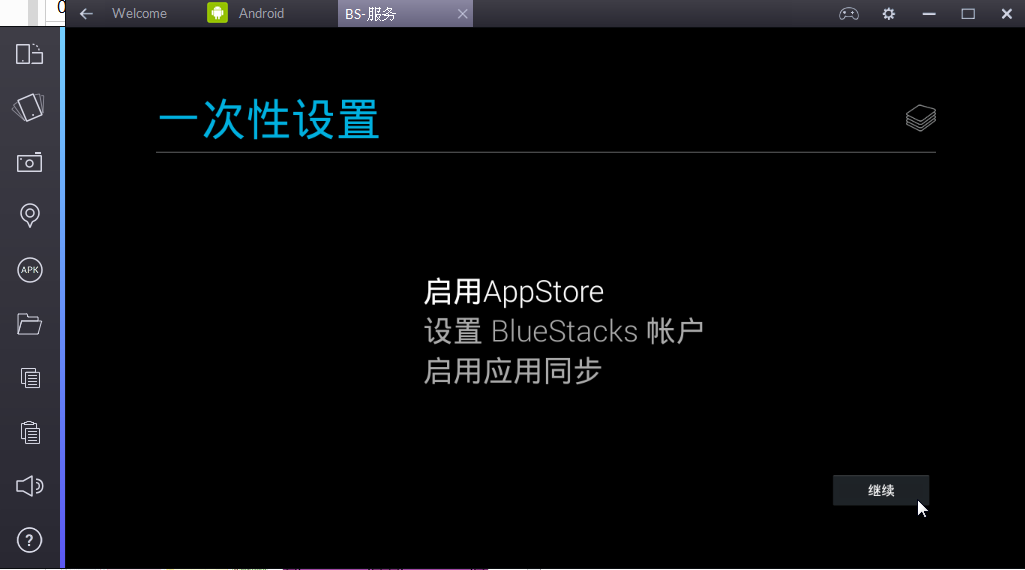Screen dimensions: 1025x570
Task: Click the 继续 continue button
Action: pos(881,490)
